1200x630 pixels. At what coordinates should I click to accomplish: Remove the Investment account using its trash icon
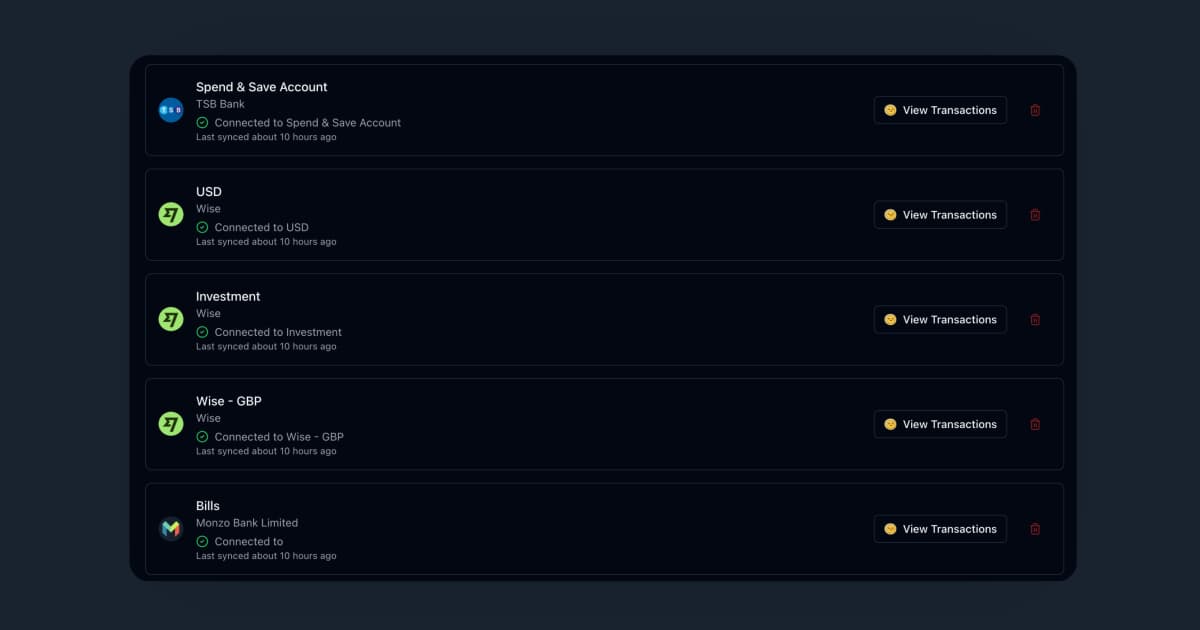coord(1035,319)
